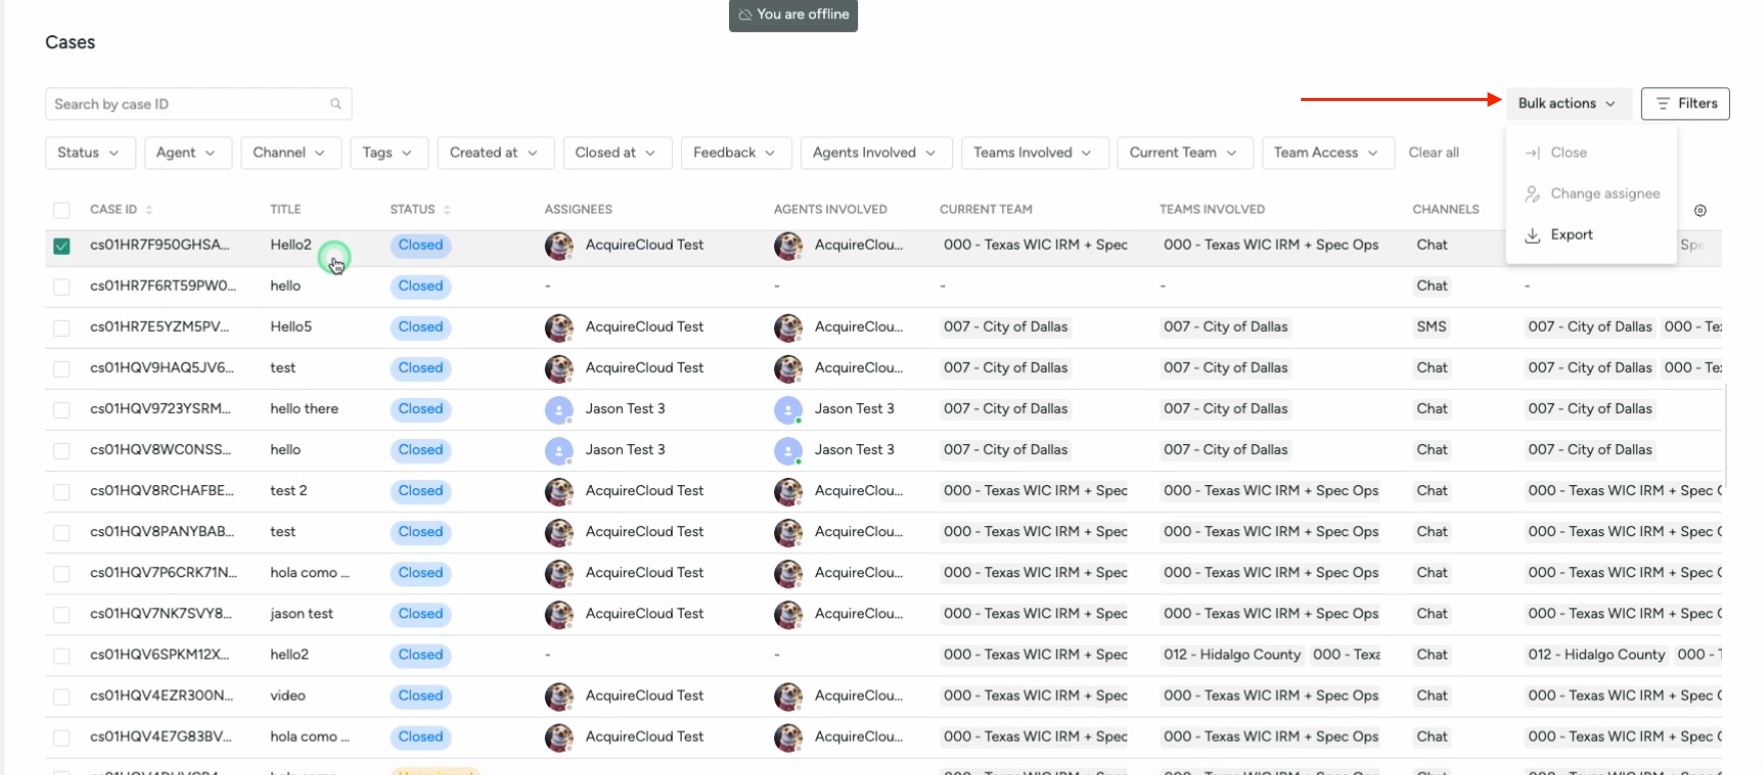Expand the Feedback filter dropdown
This screenshot has height=775, width=1763.
tap(736, 153)
